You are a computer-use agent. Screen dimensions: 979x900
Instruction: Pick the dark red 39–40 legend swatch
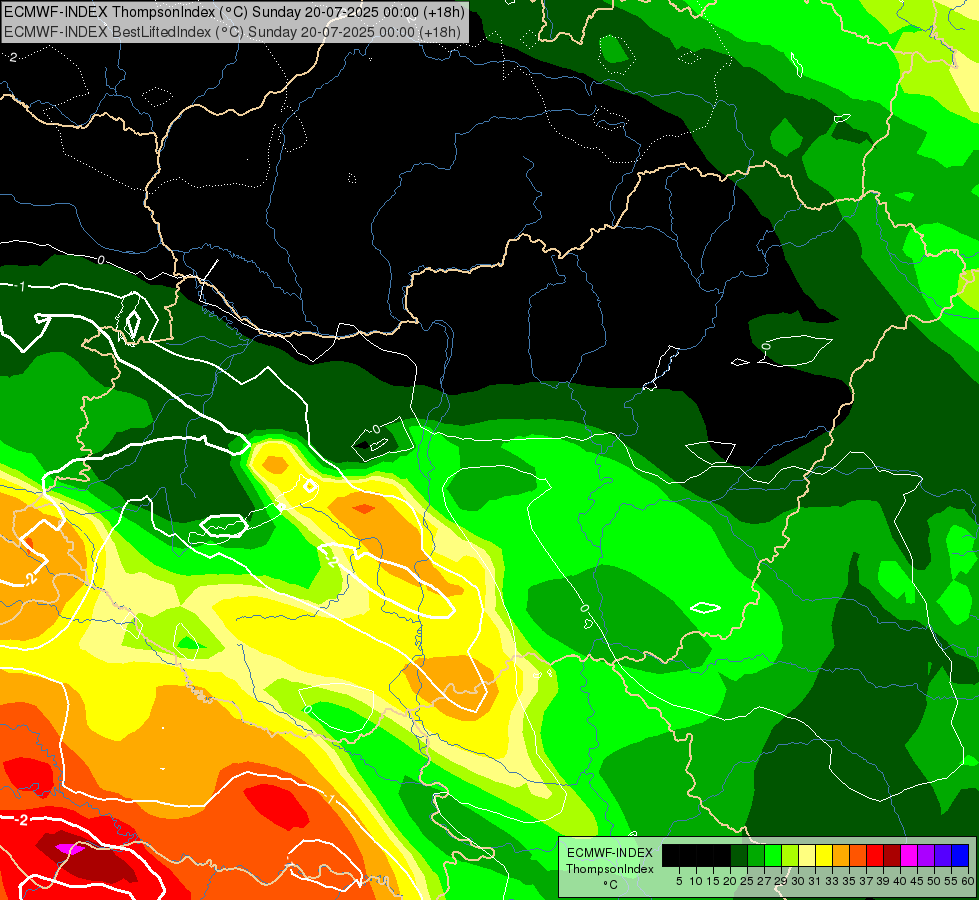tap(892, 856)
